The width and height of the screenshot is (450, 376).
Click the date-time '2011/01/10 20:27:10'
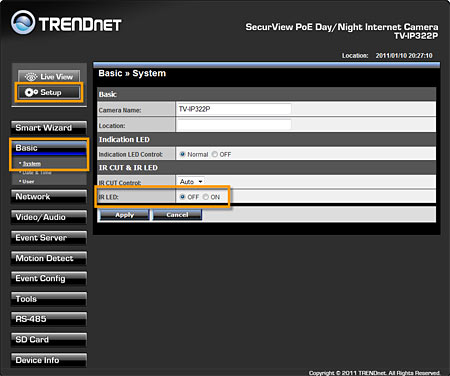point(404,56)
